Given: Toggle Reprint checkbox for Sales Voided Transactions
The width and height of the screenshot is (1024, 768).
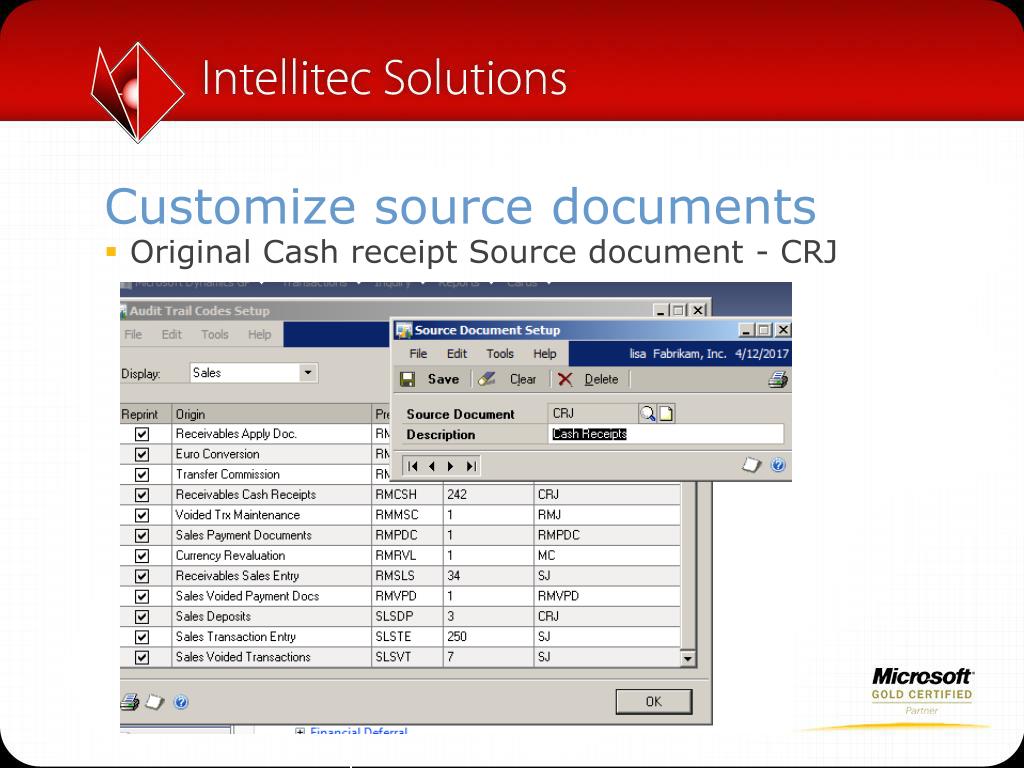Looking at the screenshot, I should (142, 657).
